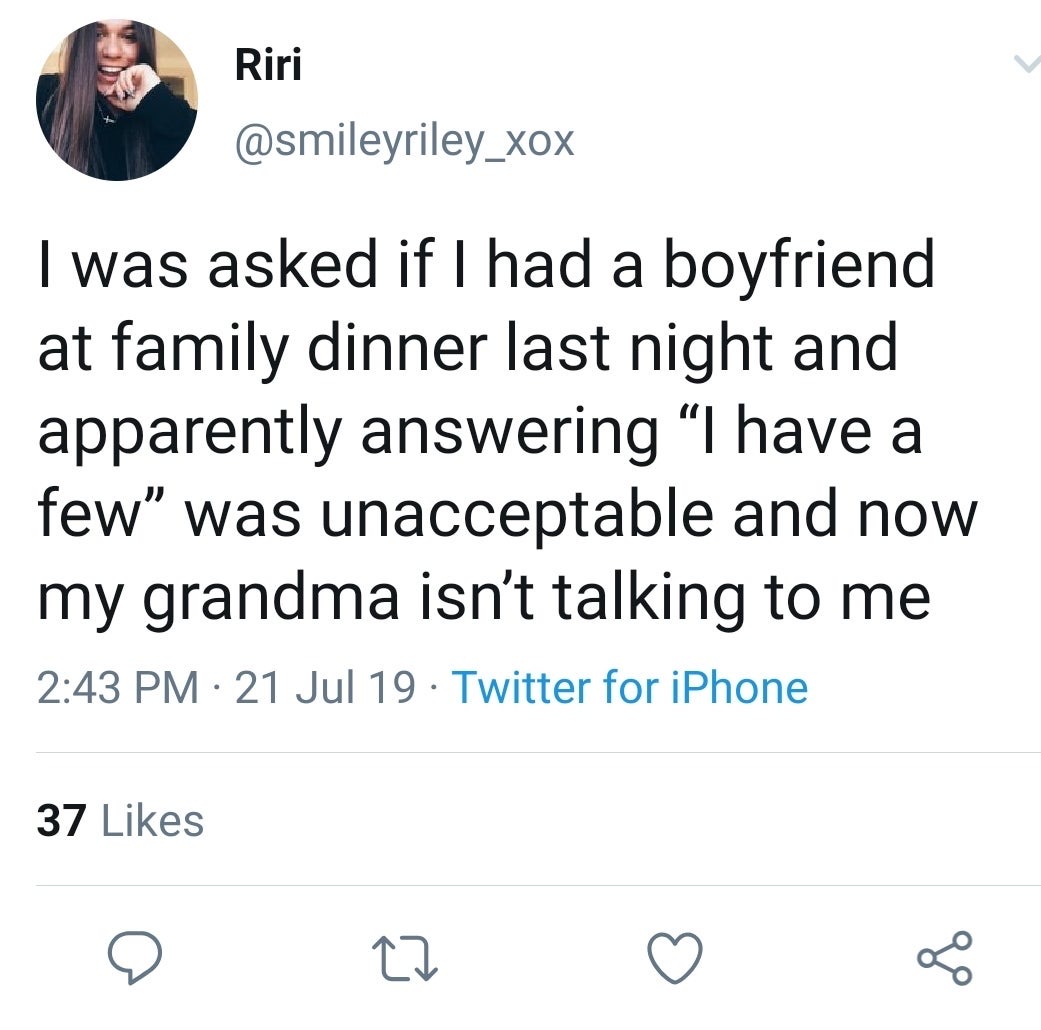Click the phrase 'family dinner' in the tweet
Viewport: 1041px width, 1030px height.
[299, 348]
